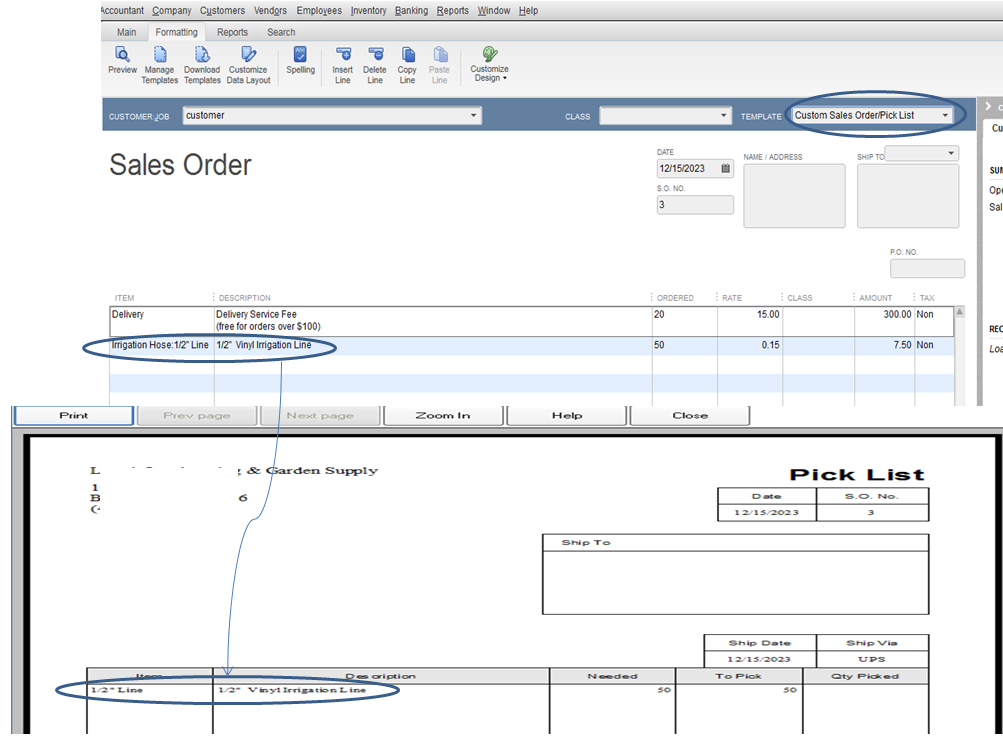This screenshot has height=741, width=1003.
Task: Close the print preview window
Action: (689, 414)
